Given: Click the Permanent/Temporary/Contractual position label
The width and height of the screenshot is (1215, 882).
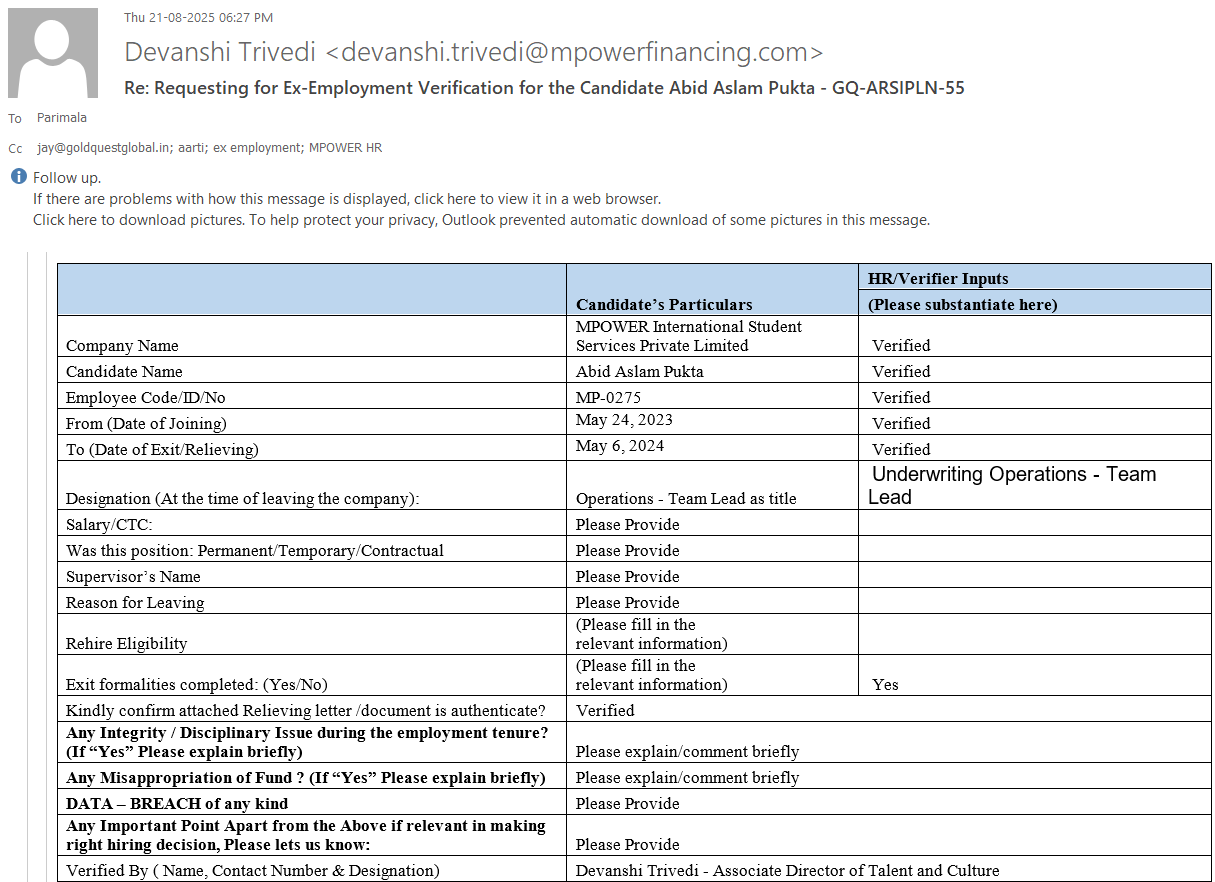Looking at the screenshot, I should coord(255,550).
